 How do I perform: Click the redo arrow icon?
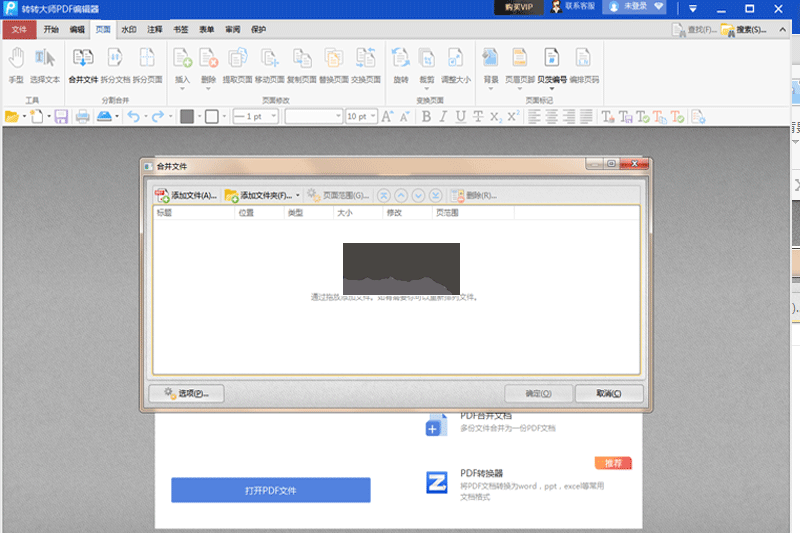(x=158, y=117)
